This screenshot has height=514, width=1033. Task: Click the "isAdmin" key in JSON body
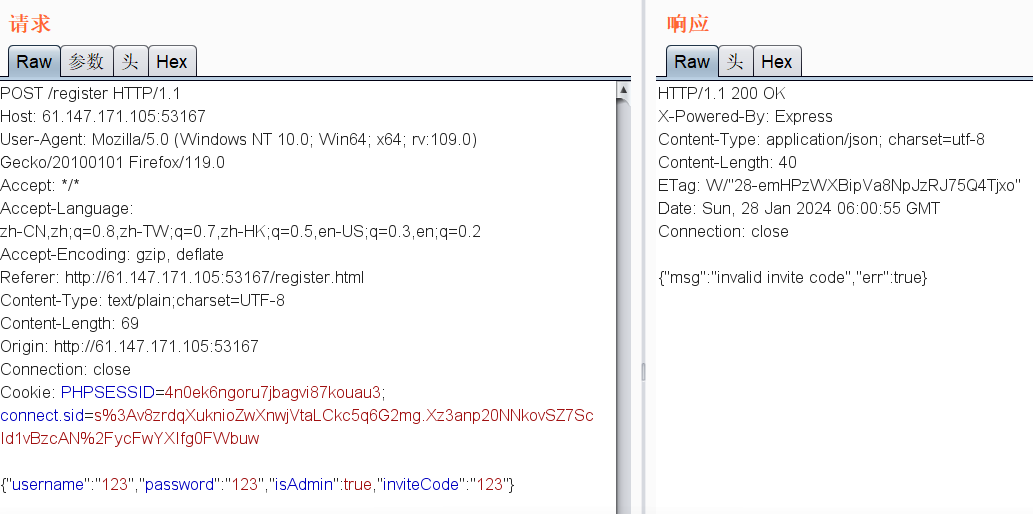[x=304, y=484]
